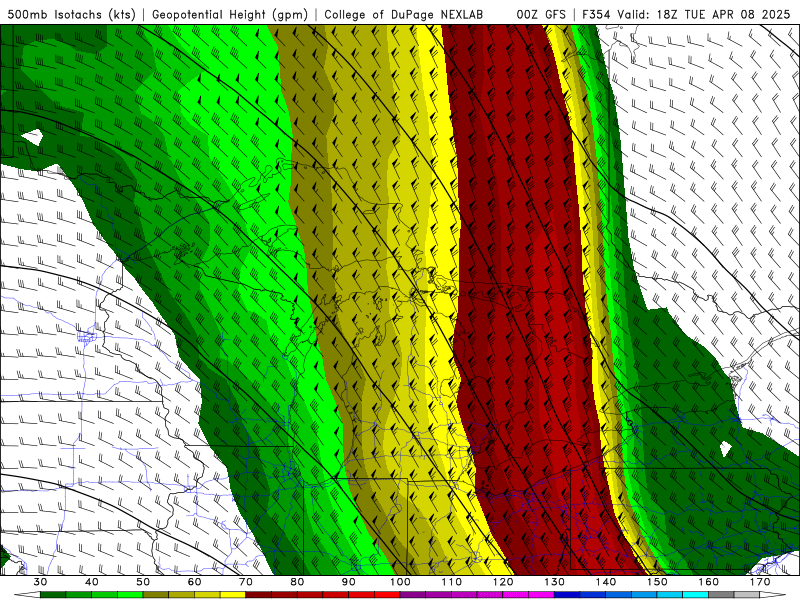The image size is (800, 600).
Task: Click the "Geopotential Height (gpm)" header text
Action: [230, 14]
